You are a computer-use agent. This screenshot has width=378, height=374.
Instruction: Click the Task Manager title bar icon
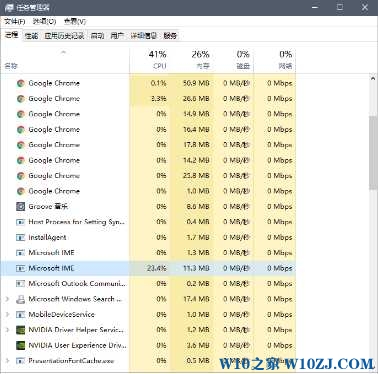[9, 7]
